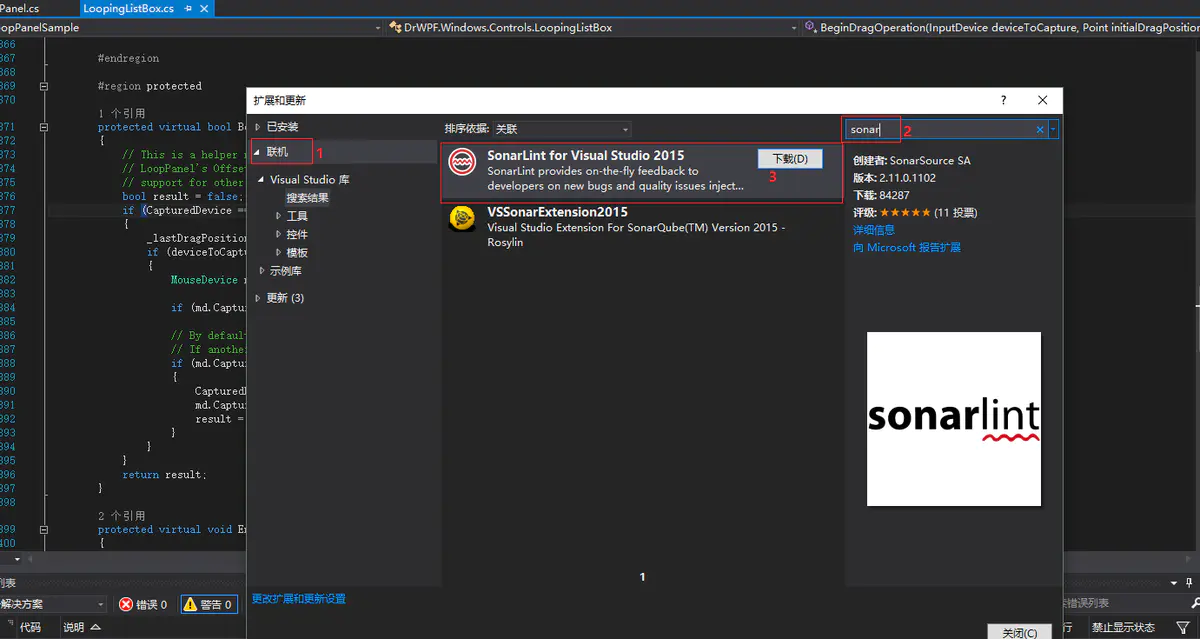Click the error list auto-hide pin
The width and height of the screenshot is (1200, 639).
click(1190, 583)
